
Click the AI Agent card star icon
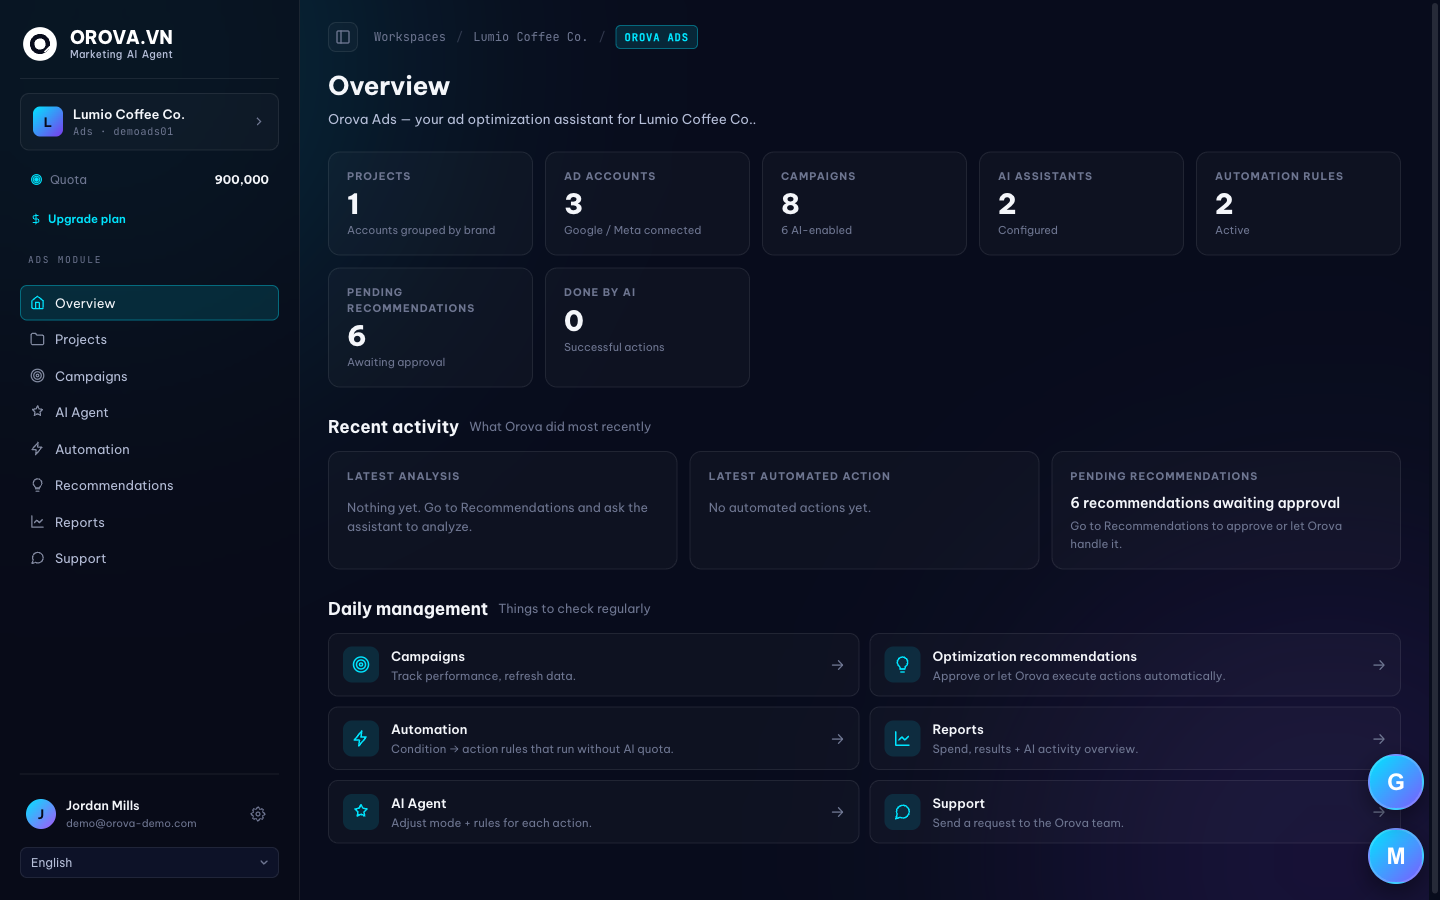[x=361, y=812]
